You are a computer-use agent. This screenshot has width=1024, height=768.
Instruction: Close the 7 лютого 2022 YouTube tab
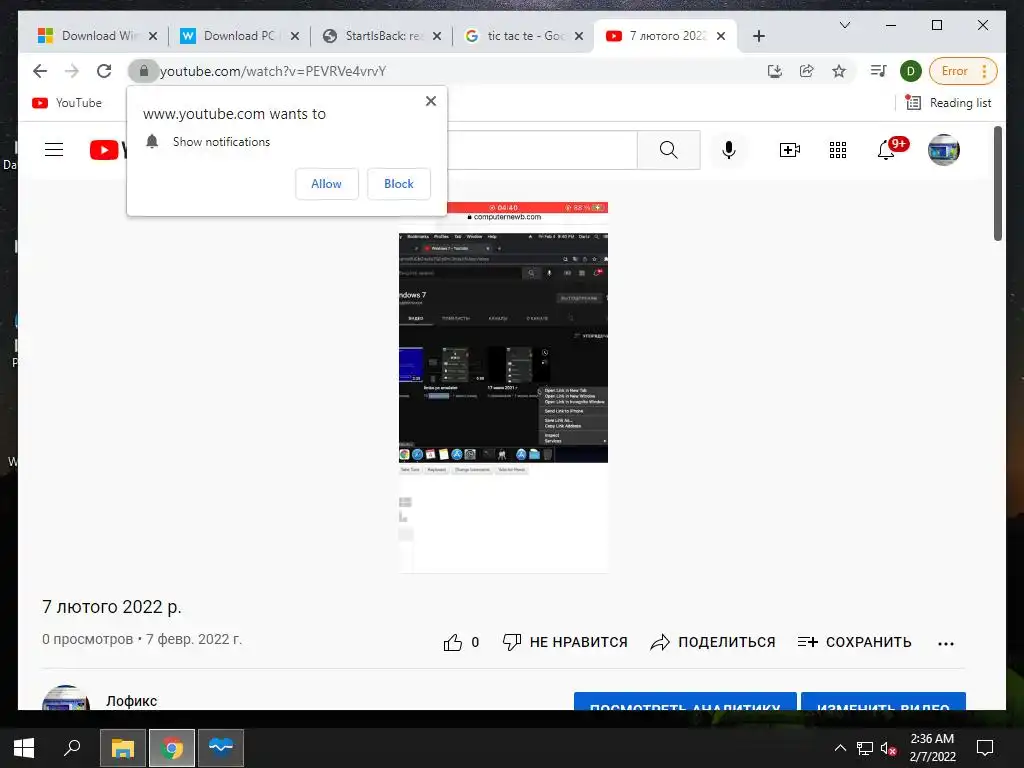721,36
